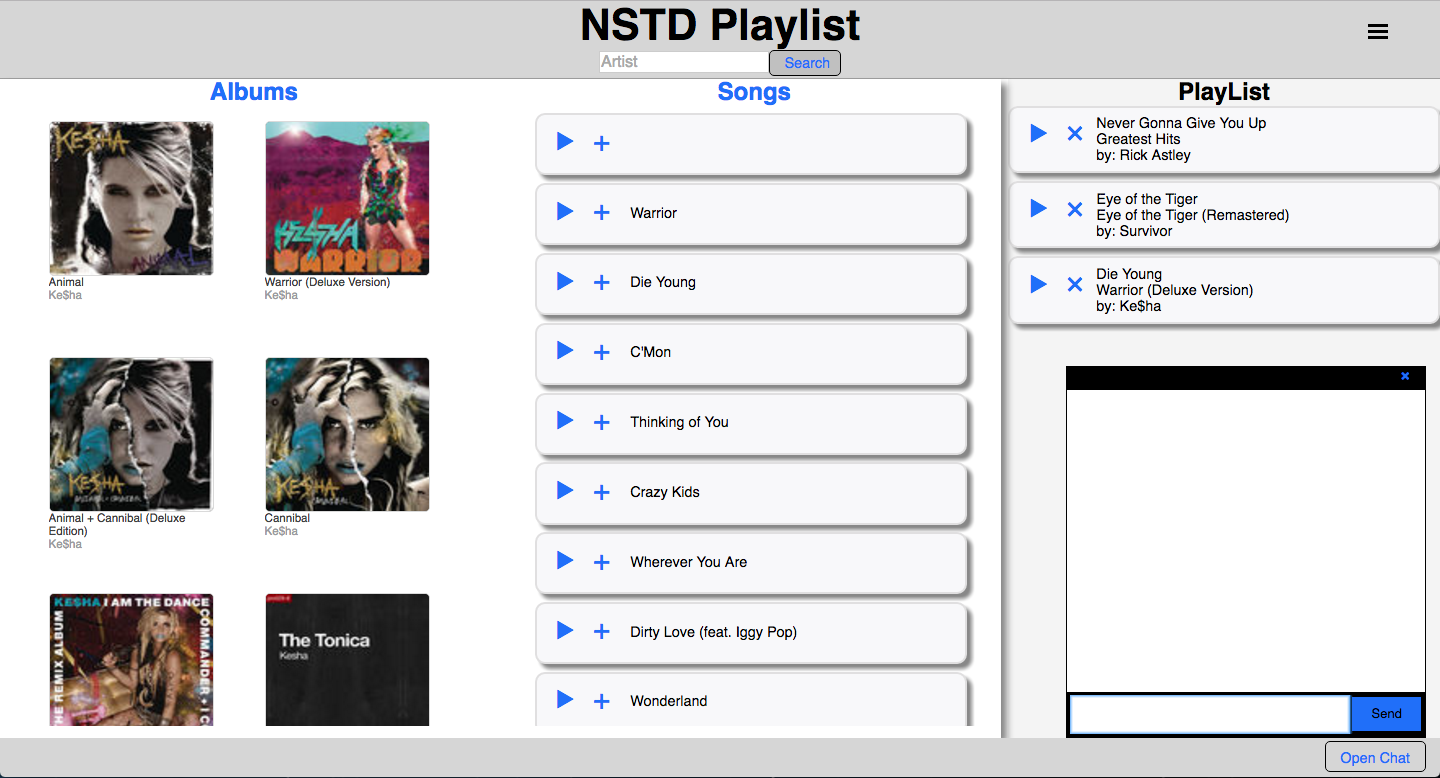The height and width of the screenshot is (778, 1440).
Task: Click the Search button
Action: pos(804,62)
